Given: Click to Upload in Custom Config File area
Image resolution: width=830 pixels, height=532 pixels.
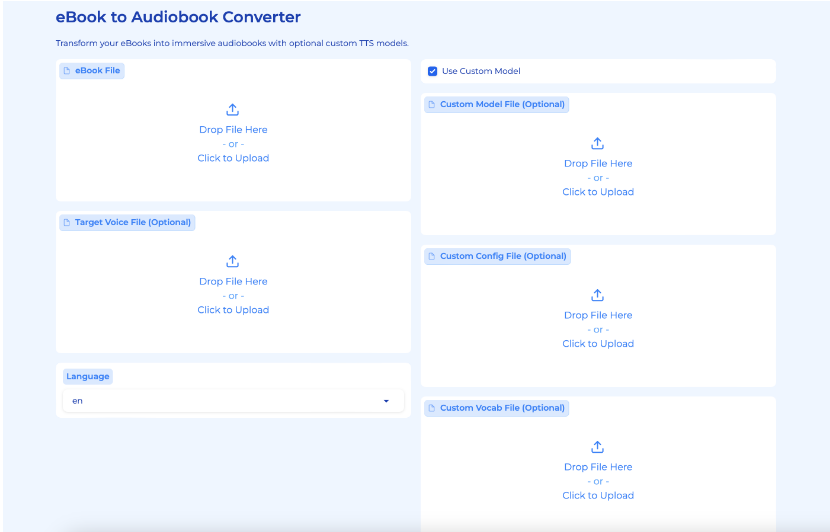Looking at the screenshot, I should [598, 344].
